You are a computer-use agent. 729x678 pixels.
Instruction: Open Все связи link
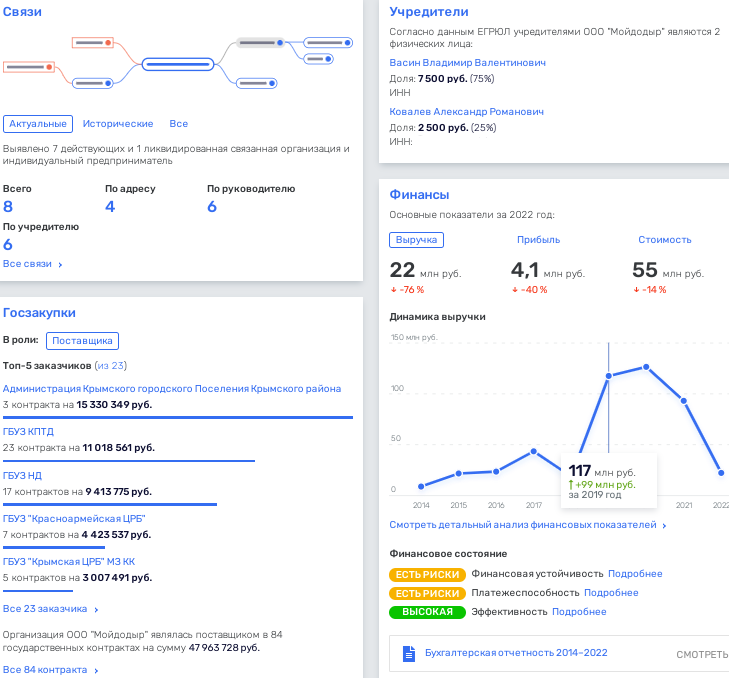point(27,264)
